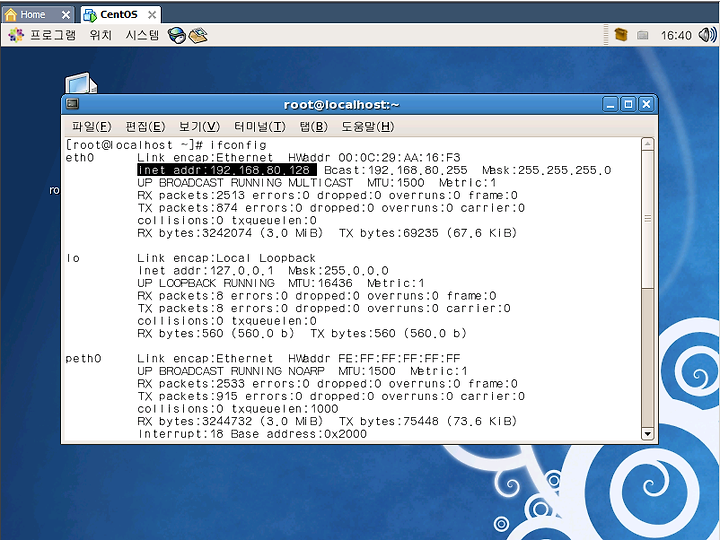Viewport: 720px width, 540px height.
Task: Click the root@localhost:~ title bar
Action: [342, 105]
